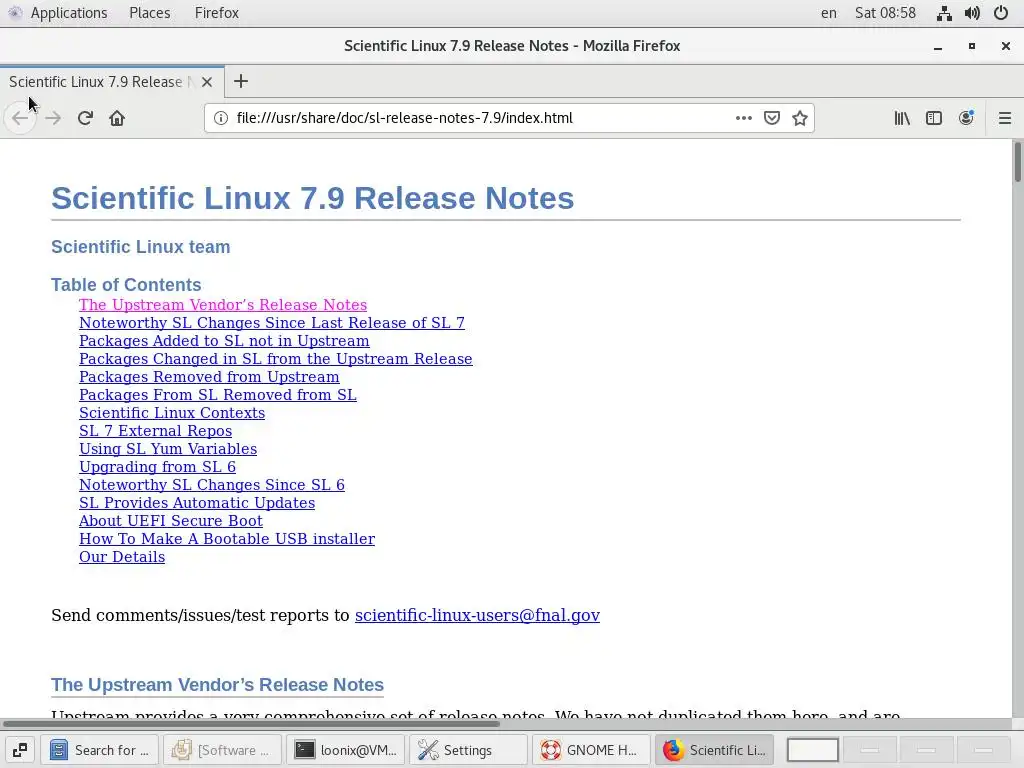Screen dimensions: 1024x768
Task: Select first workspace in workspace switcher
Action: pos(813,750)
